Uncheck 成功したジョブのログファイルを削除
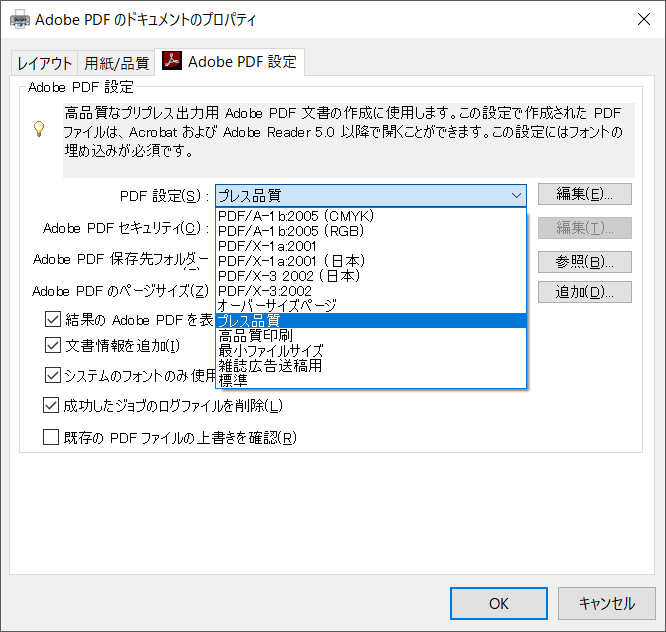The height and width of the screenshot is (632, 666). click(51, 406)
